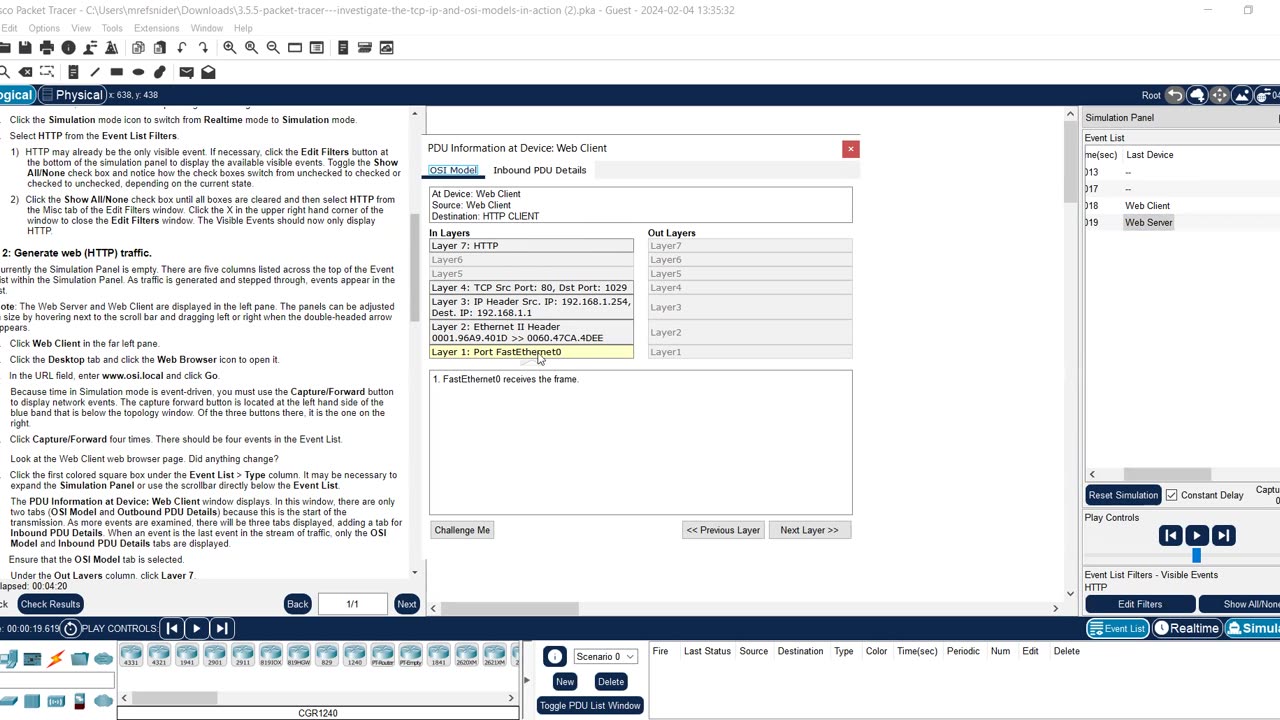Click the Challenge Me button
Image resolution: width=1280 pixels, height=720 pixels.
point(462,530)
